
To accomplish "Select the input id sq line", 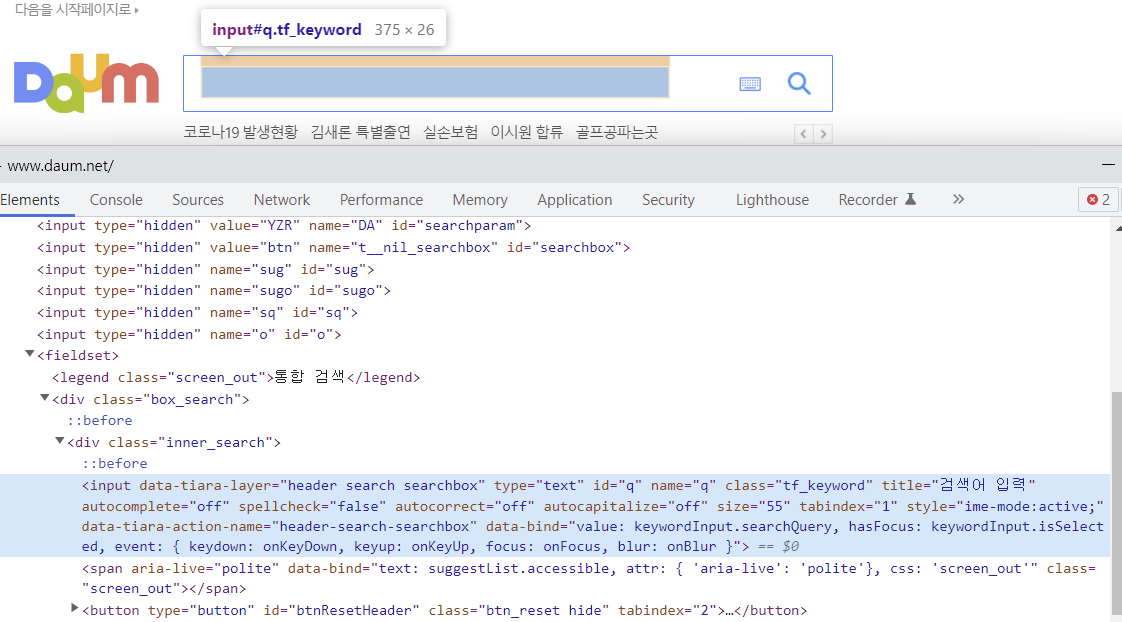I will tap(197, 313).
